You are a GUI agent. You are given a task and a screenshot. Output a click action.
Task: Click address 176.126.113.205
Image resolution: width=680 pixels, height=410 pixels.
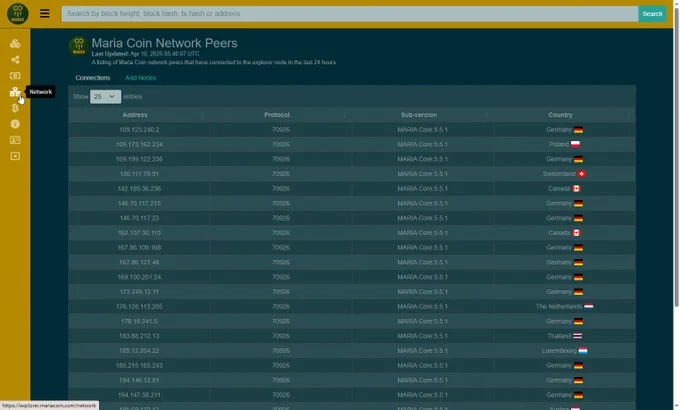139,307
